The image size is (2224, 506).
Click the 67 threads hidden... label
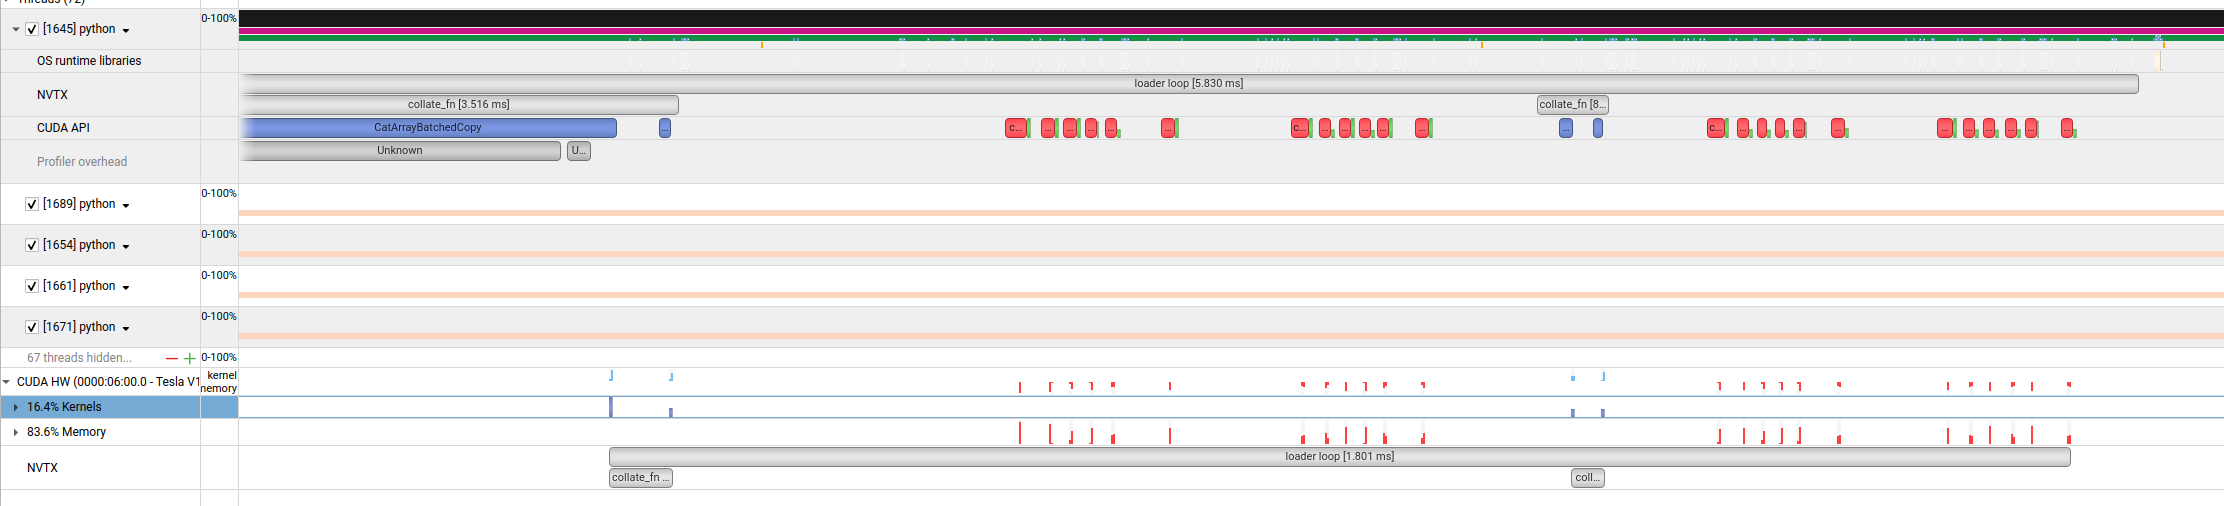tap(79, 358)
